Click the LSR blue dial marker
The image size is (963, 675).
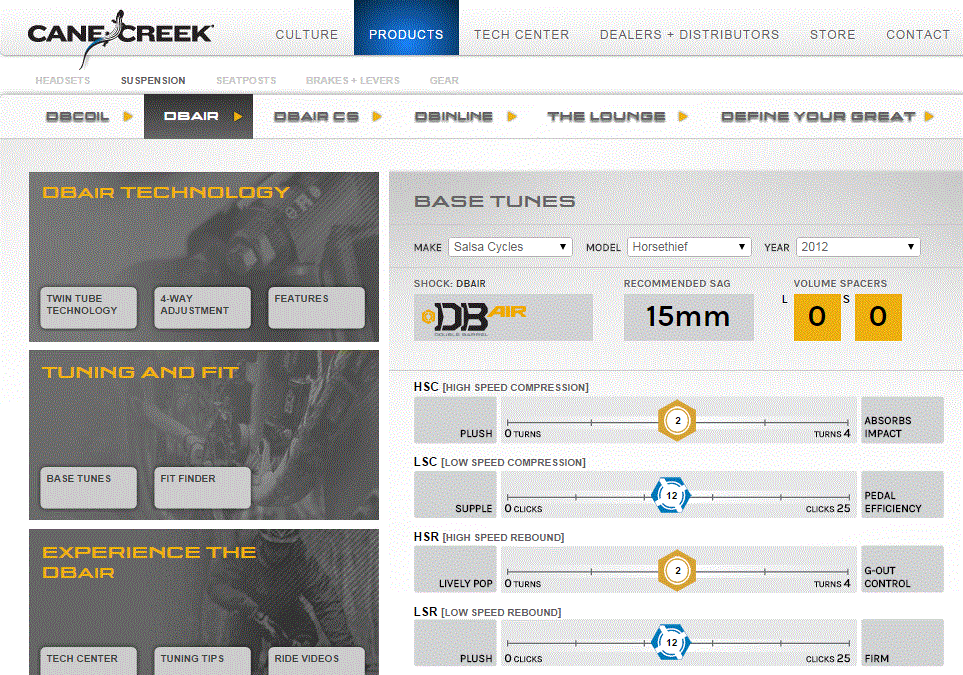pyautogui.click(x=671, y=643)
